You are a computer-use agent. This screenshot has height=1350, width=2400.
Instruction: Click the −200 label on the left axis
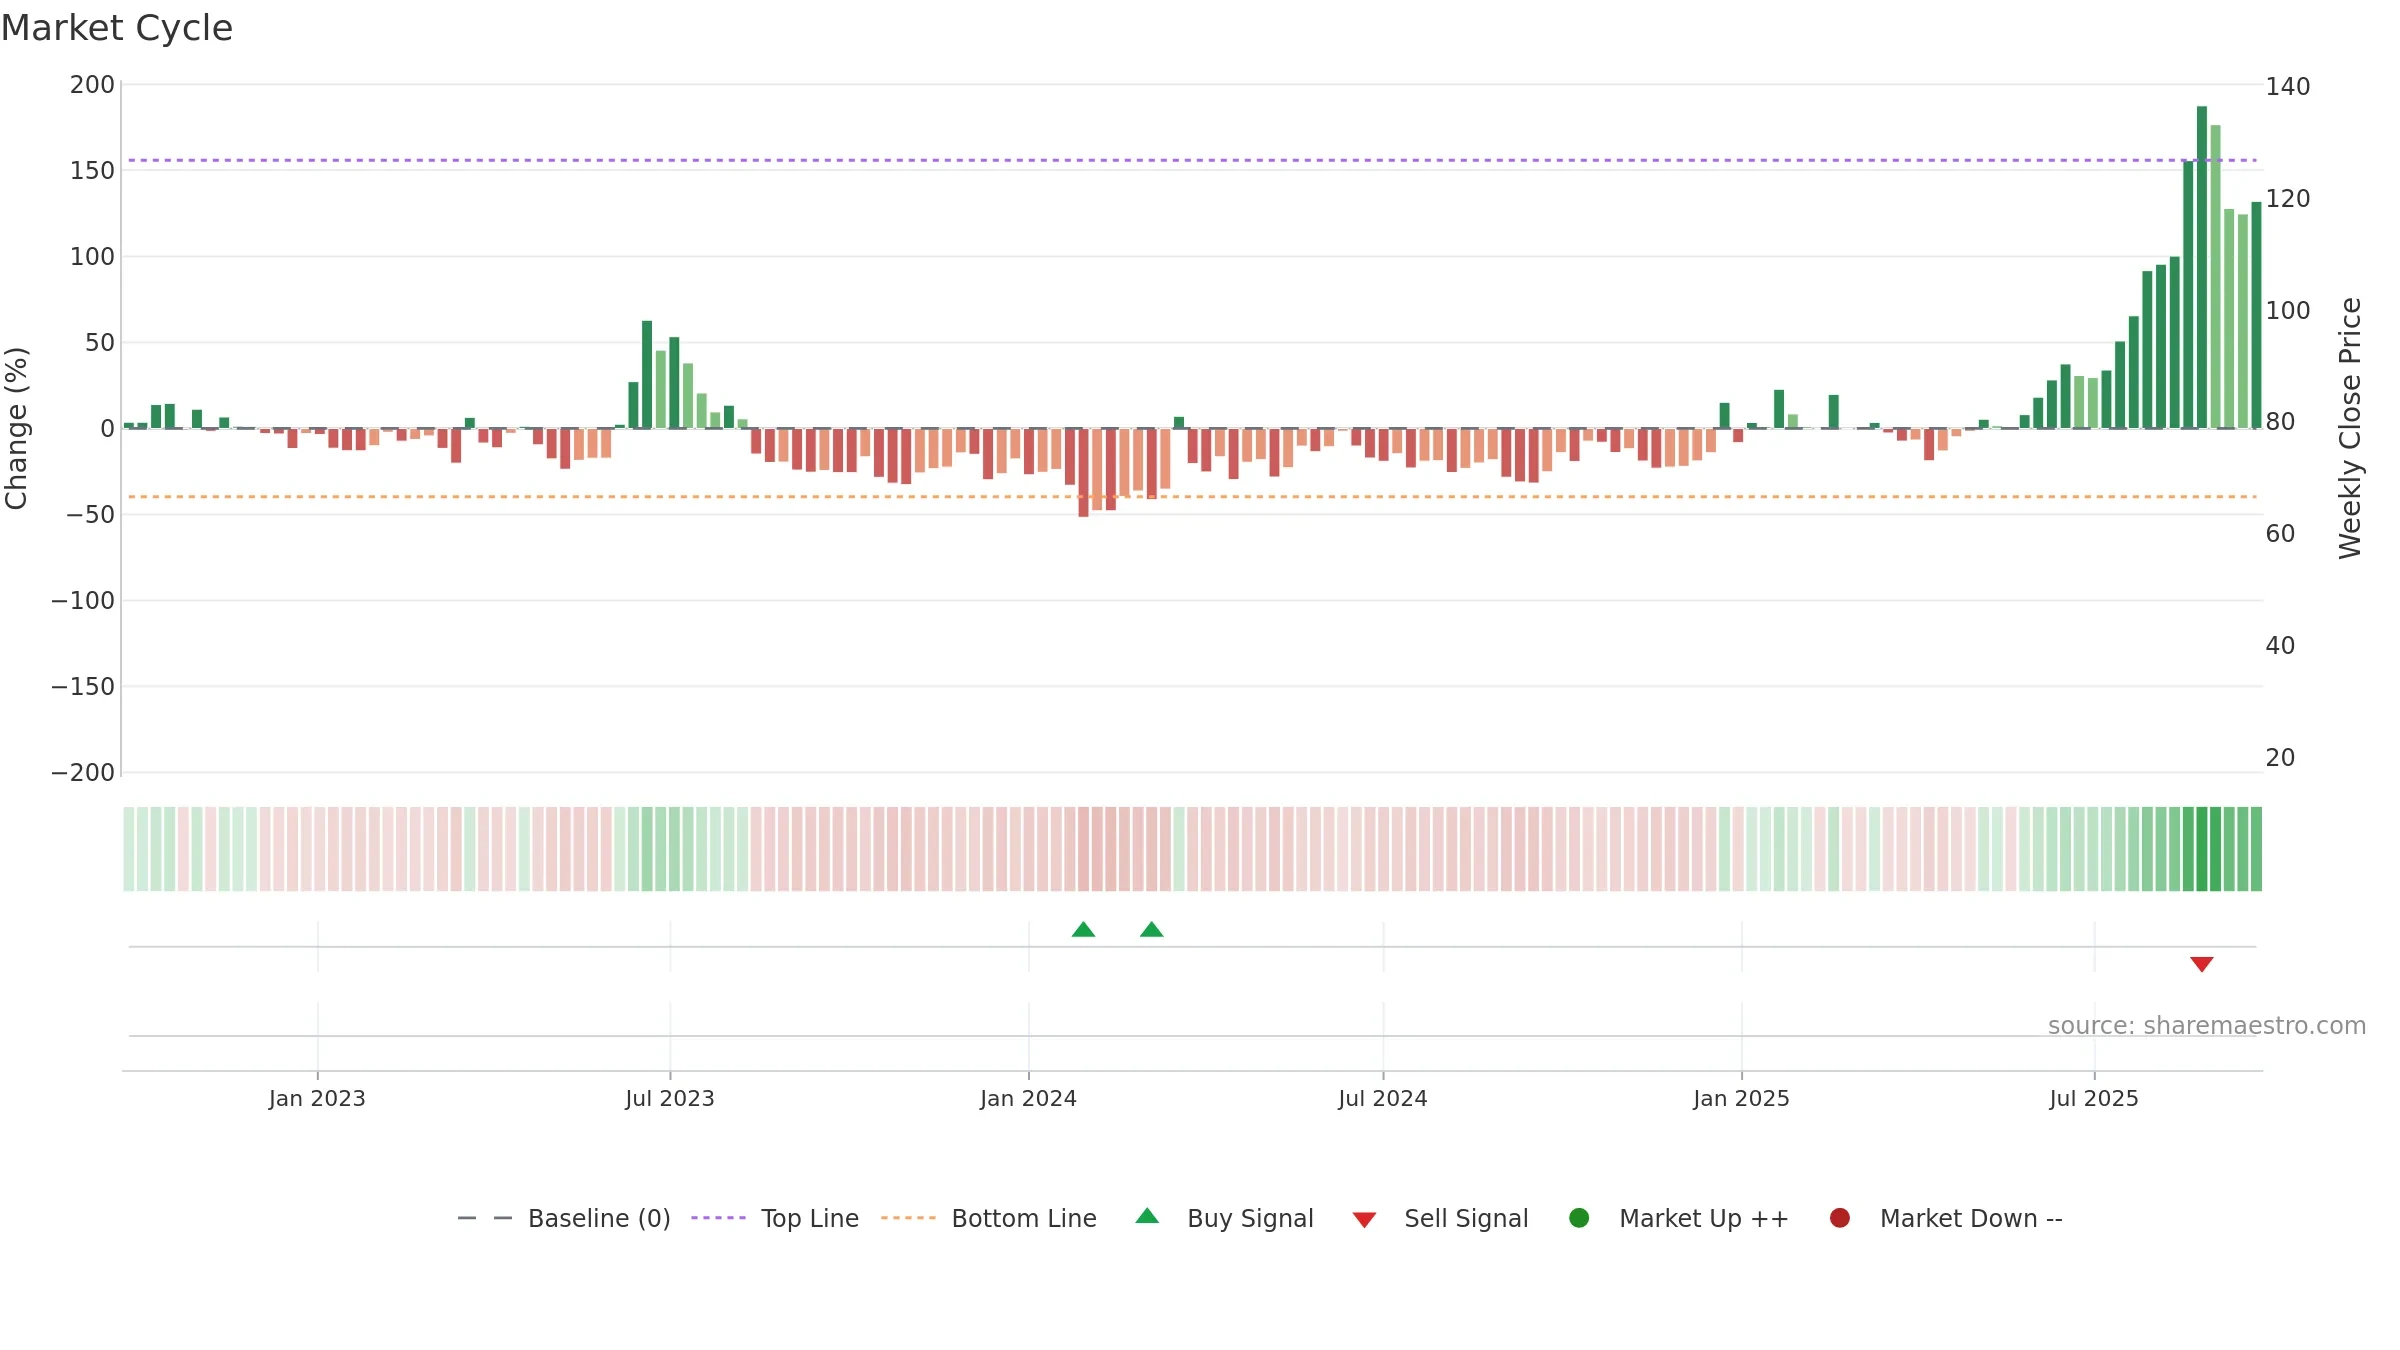point(83,773)
